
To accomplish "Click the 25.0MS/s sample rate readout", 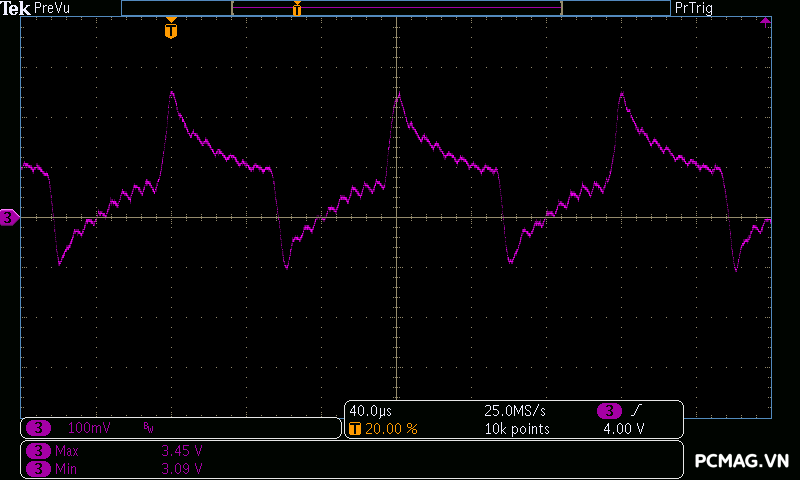I will (x=516, y=411).
